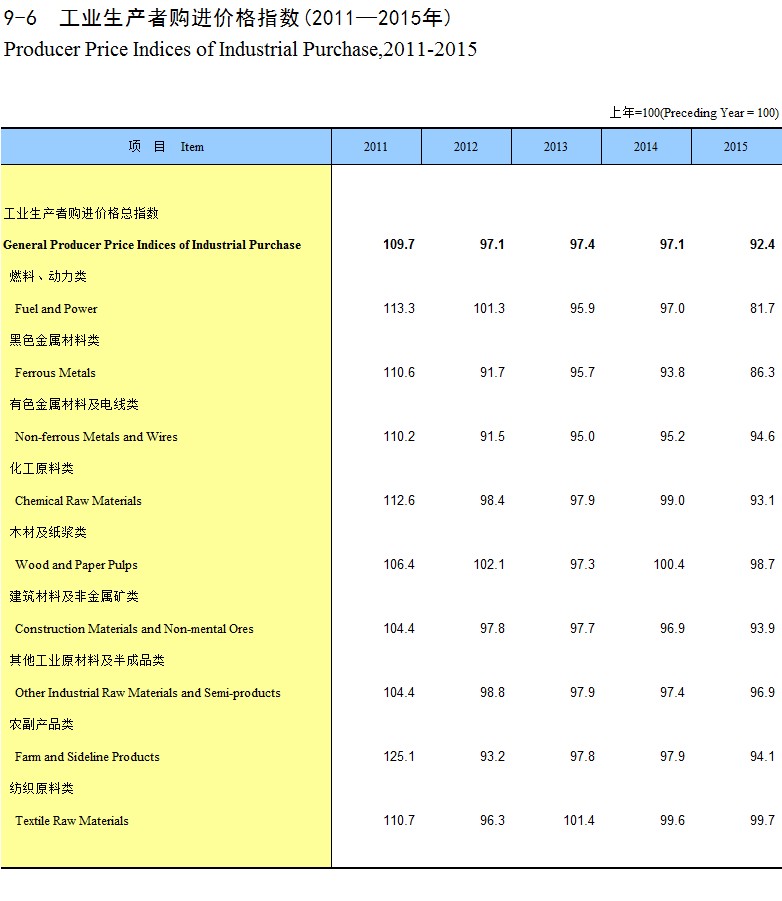Click the Chinese label 黑色金属材料类
Viewport: 782px width, 901px height.
(54, 340)
